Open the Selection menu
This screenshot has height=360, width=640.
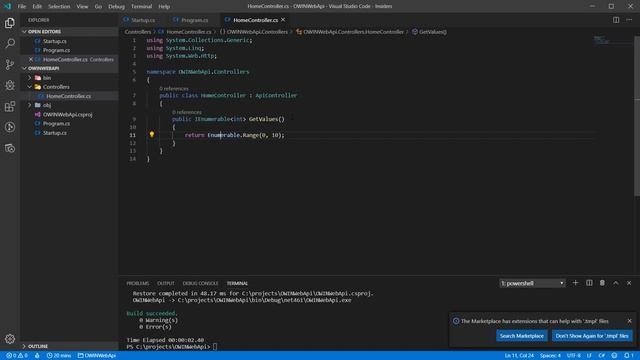(59, 6)
